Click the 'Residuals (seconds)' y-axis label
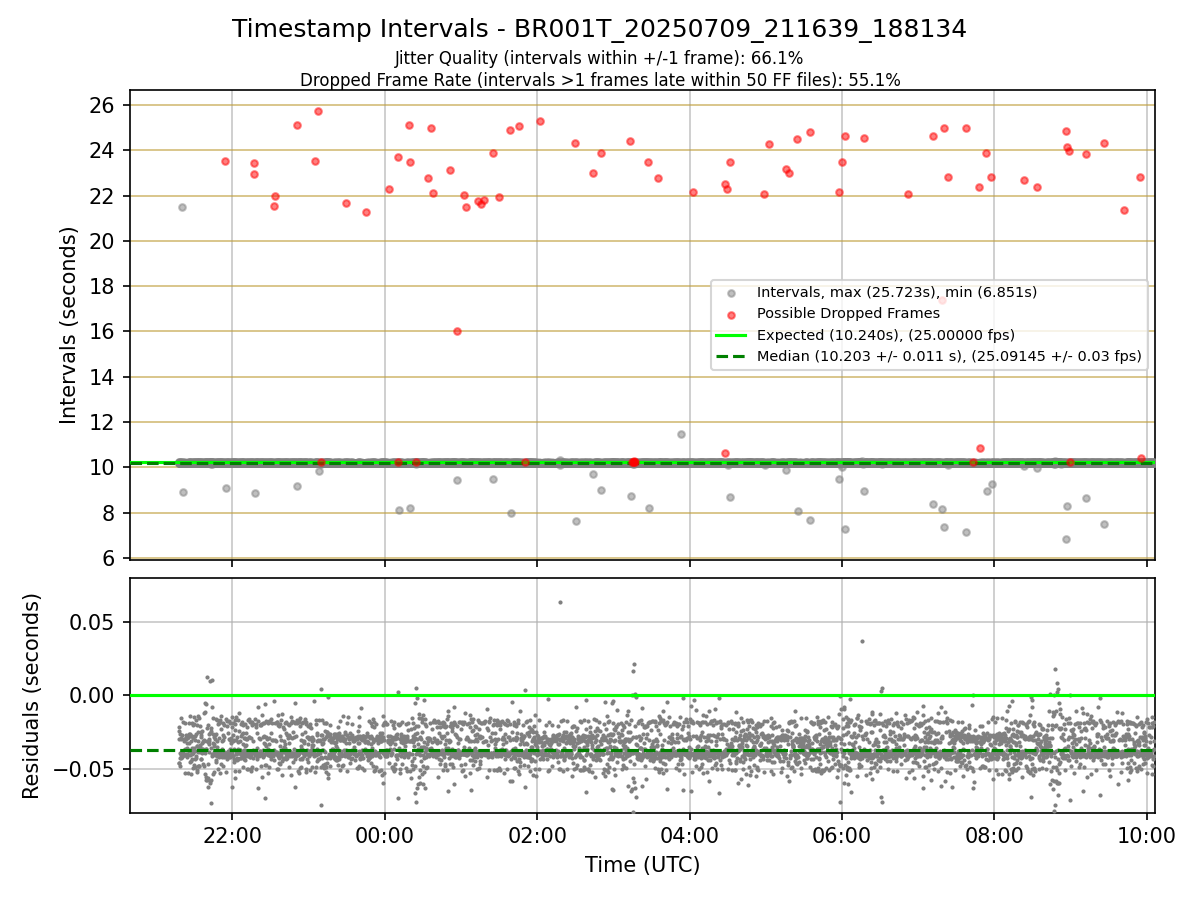Viewport: 1200px width, 900px height. coord(32,696)
